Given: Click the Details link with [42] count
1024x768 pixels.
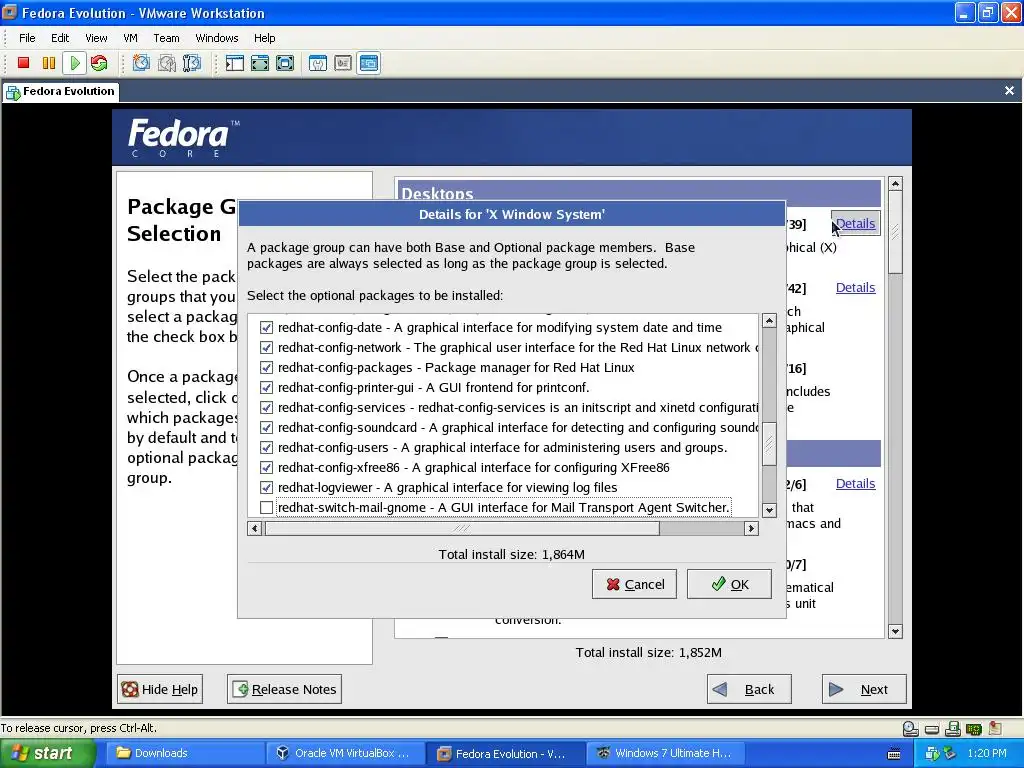Looking at the screenshot, I should [x=856, y=288].
